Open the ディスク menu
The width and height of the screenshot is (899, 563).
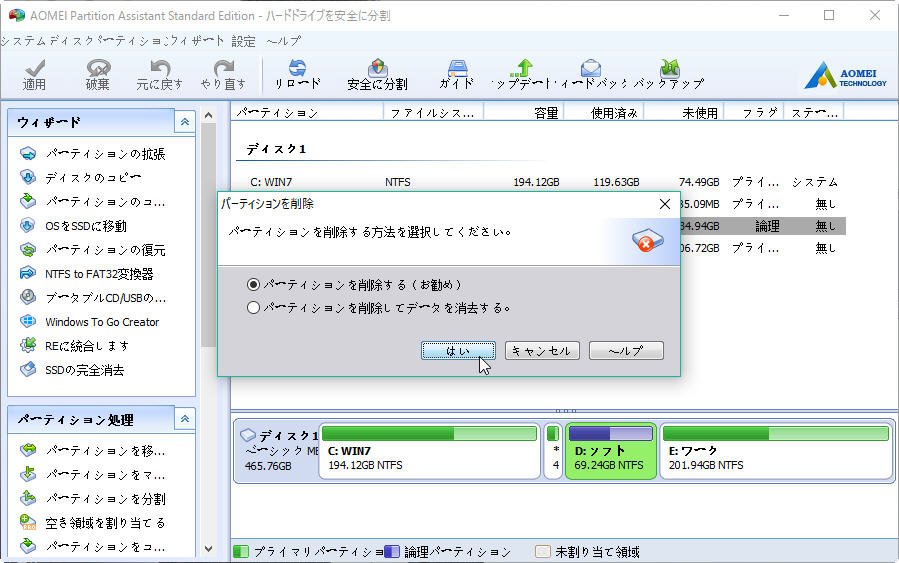coord(72,41)
